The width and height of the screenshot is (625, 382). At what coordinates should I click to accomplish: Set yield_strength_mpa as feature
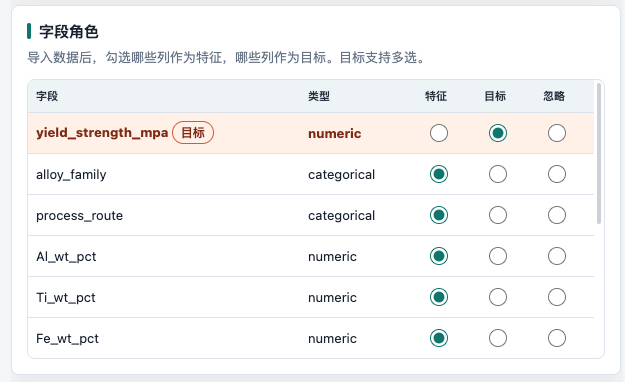[438, 133]
